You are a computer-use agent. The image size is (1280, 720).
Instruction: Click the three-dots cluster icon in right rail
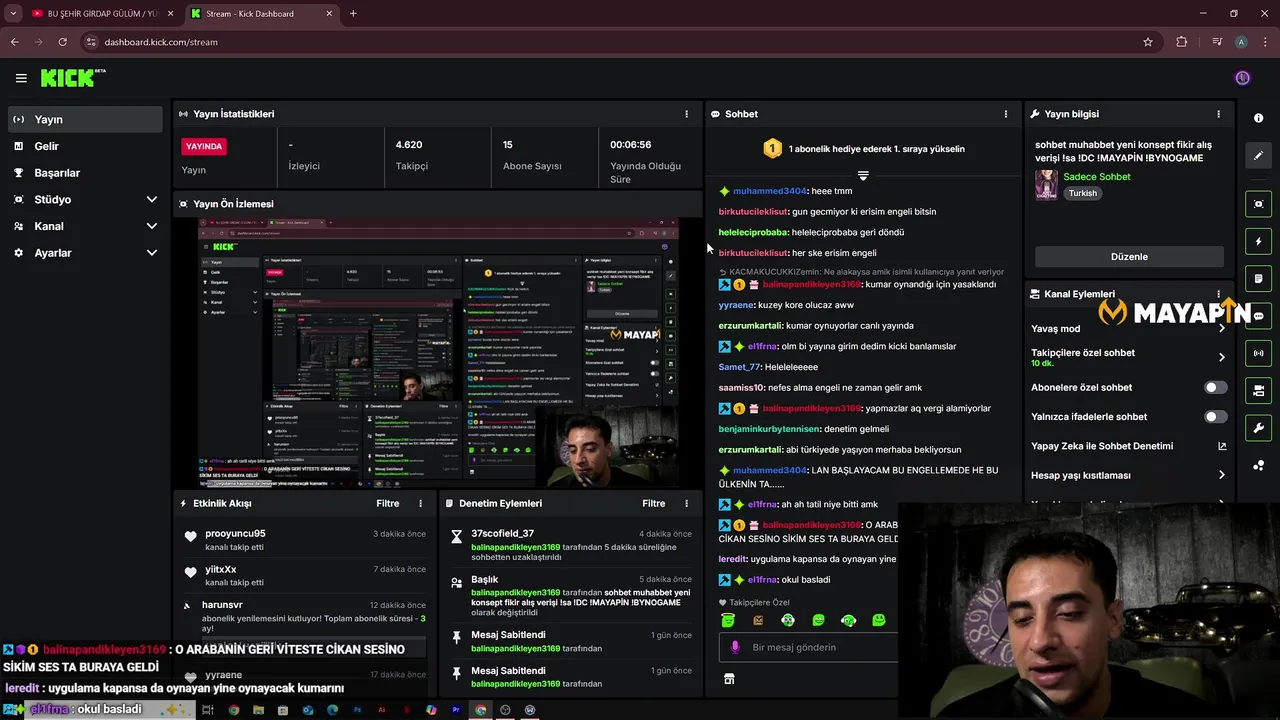click(x=1258, y=465)
